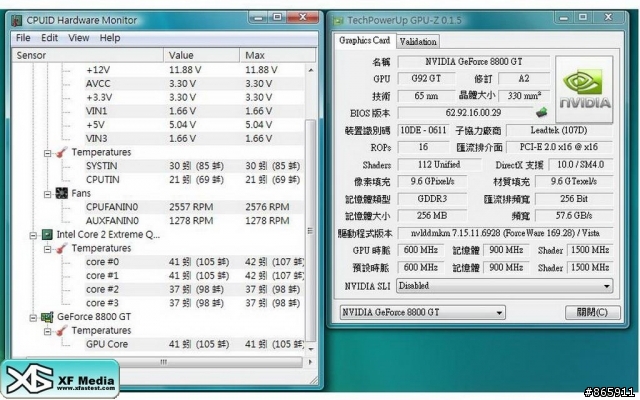Switch to the Graphics Card tab
Image resolution: width=640 pixels, height=400 pixels.
click(364, 40)
